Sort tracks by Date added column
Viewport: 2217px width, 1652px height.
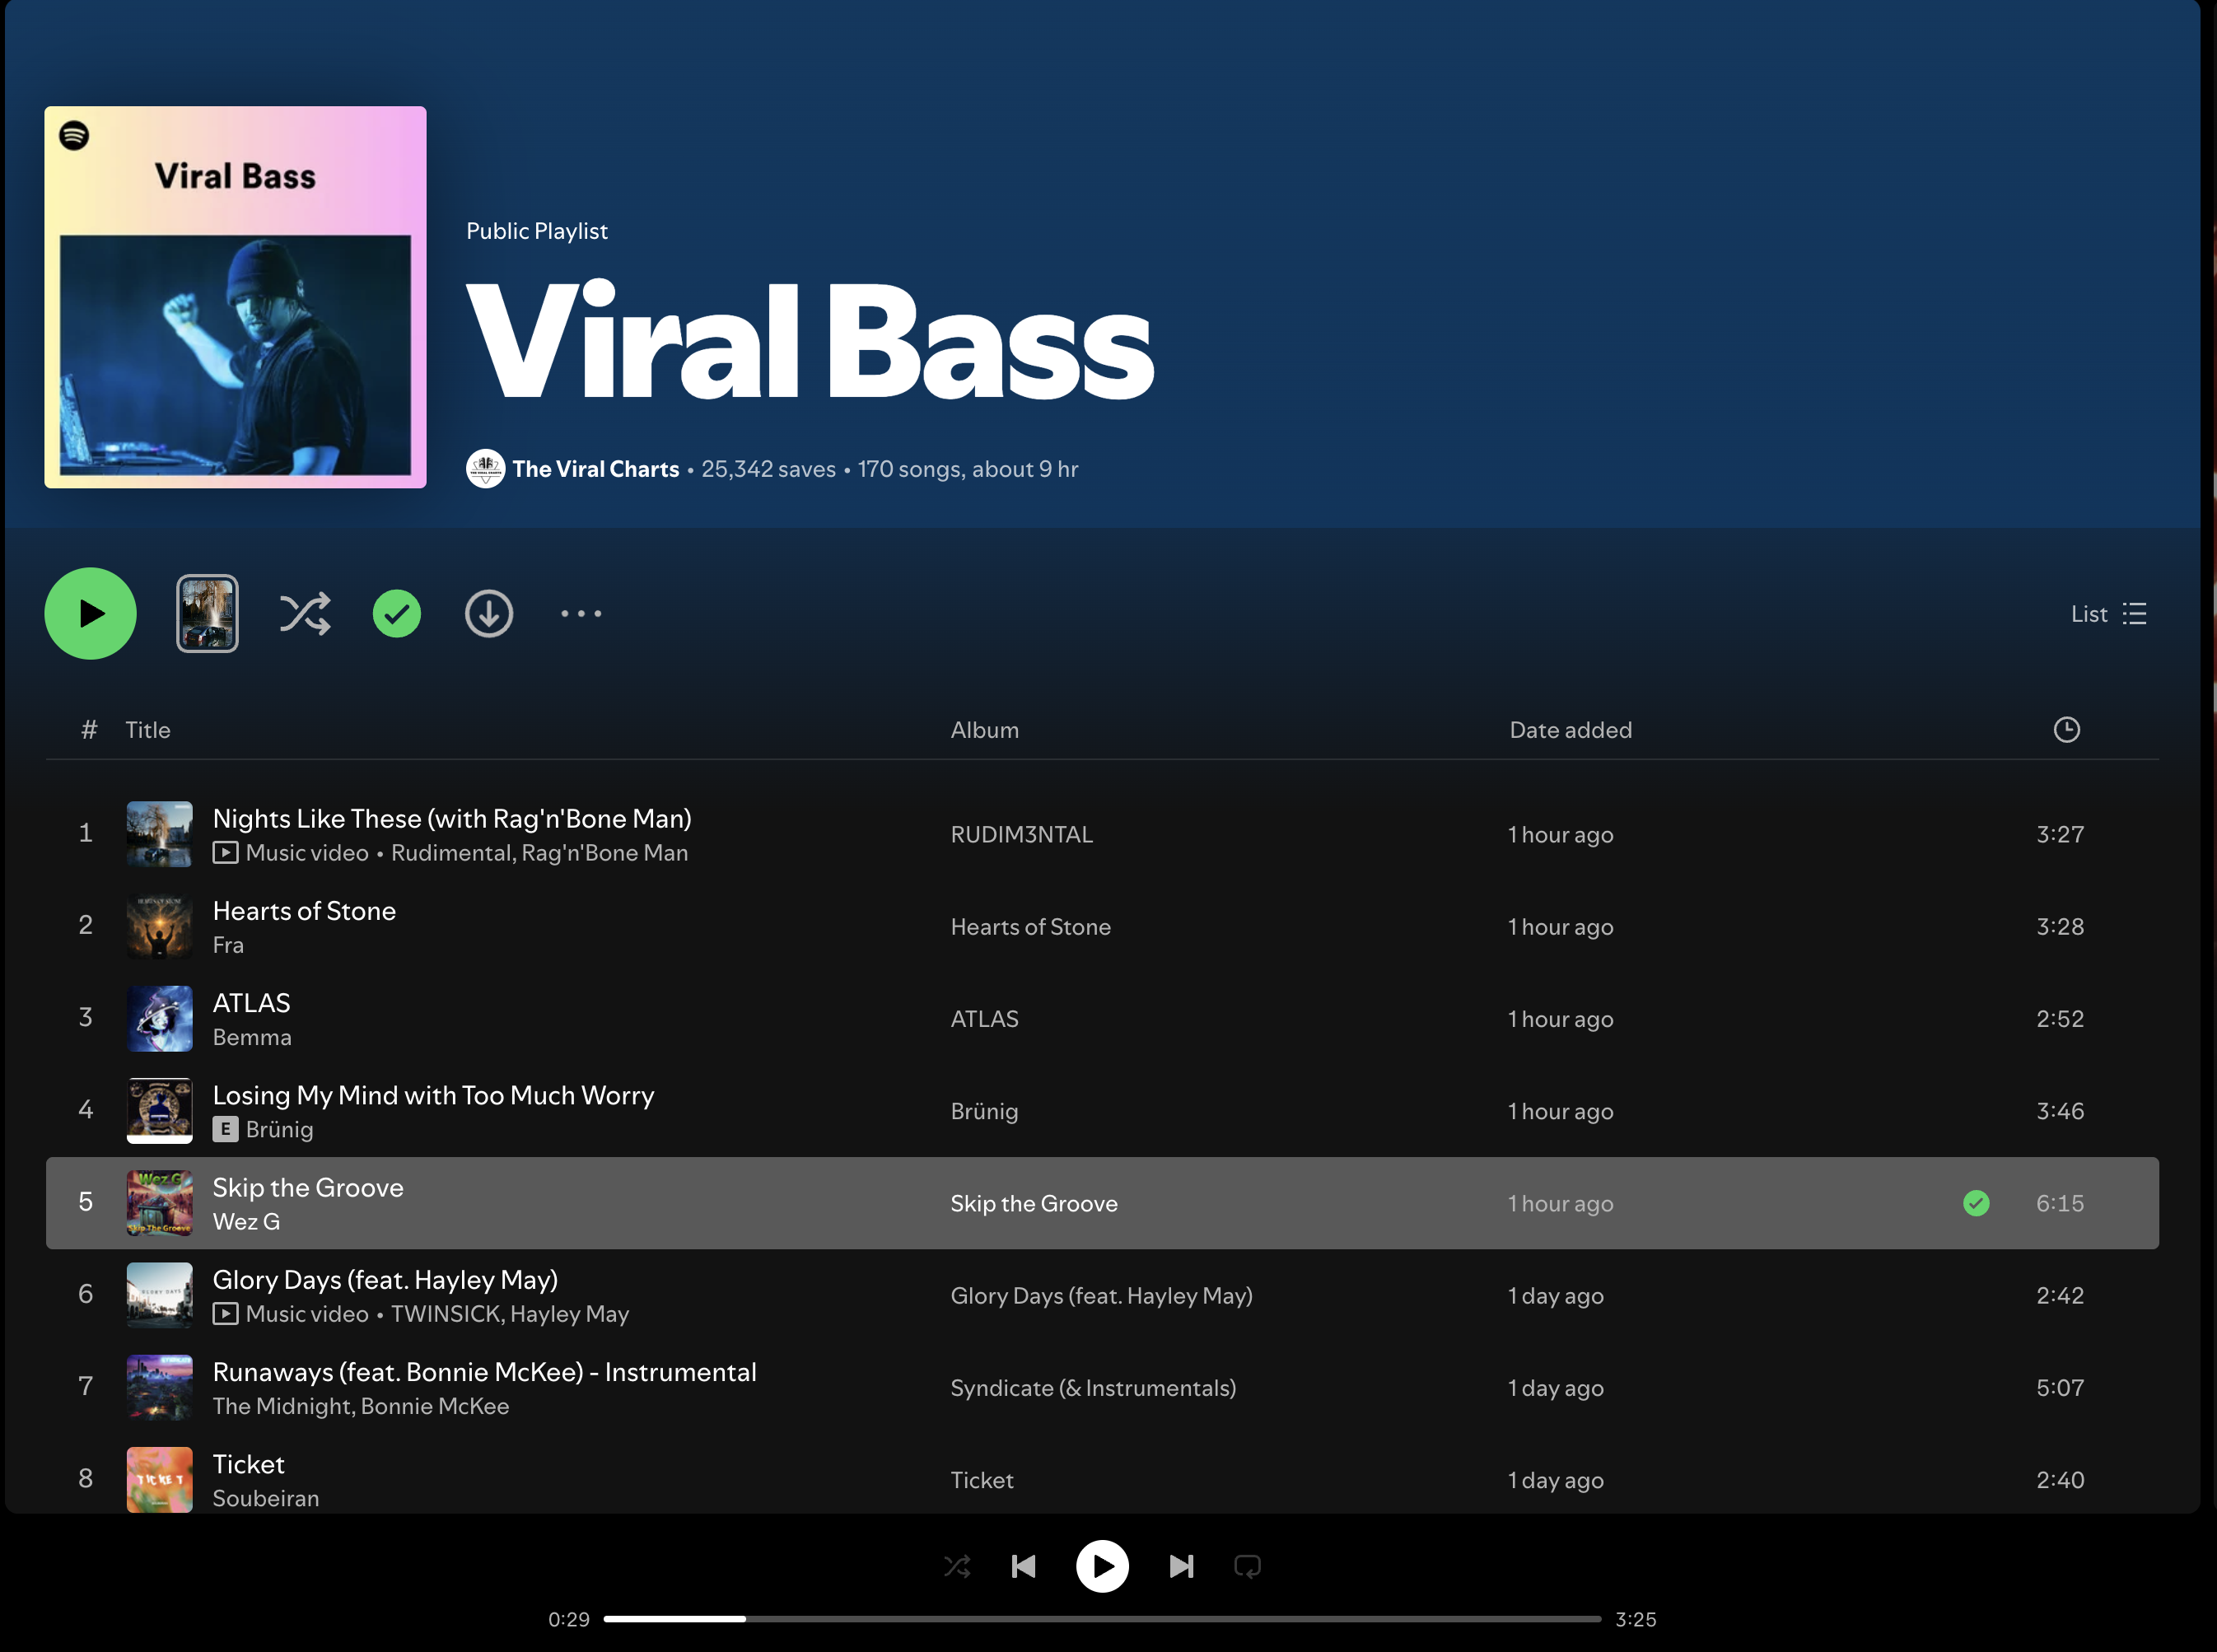[x=1570, y=730]
